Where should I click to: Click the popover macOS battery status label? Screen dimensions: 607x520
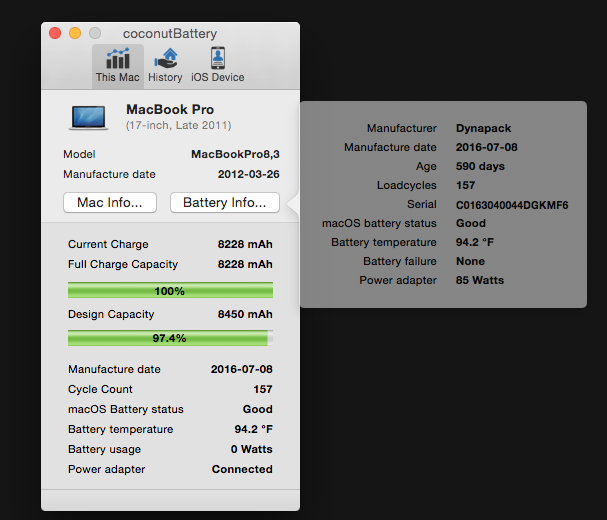point(379,223)
